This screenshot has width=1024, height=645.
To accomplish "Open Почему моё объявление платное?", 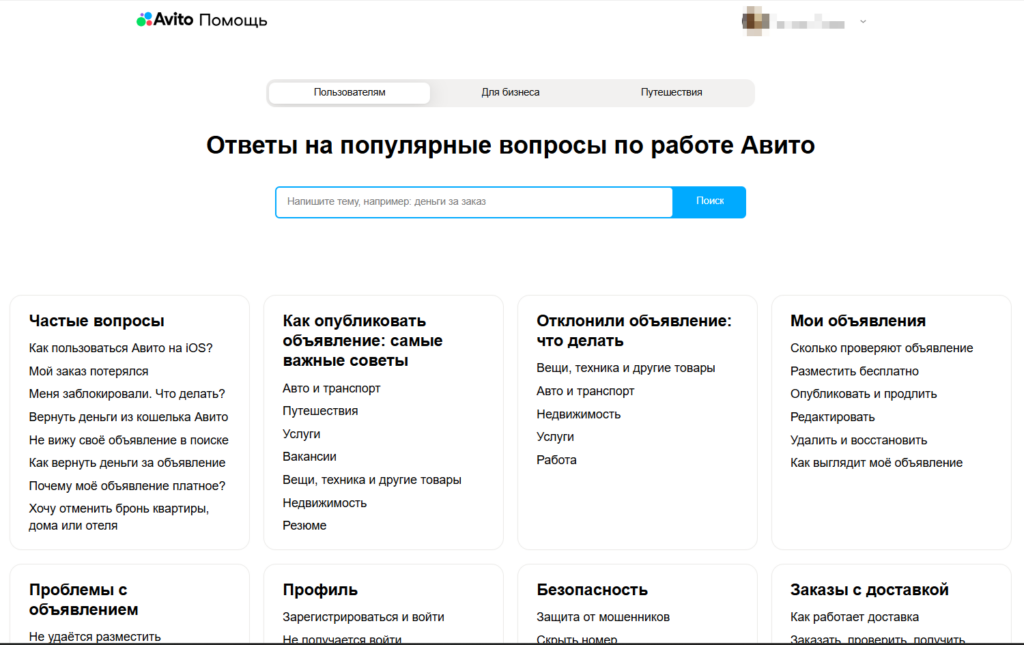I will pos(127,486).
